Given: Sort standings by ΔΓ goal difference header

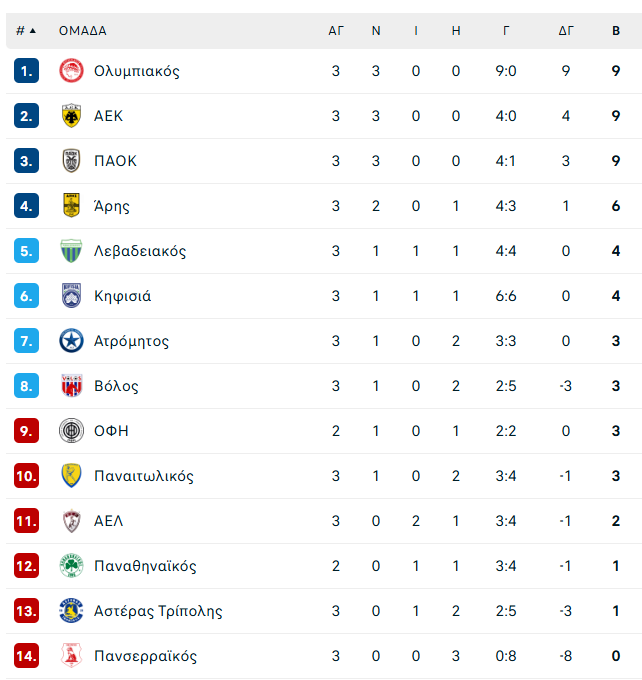Looking at the screenshot, I should (566, 30).
